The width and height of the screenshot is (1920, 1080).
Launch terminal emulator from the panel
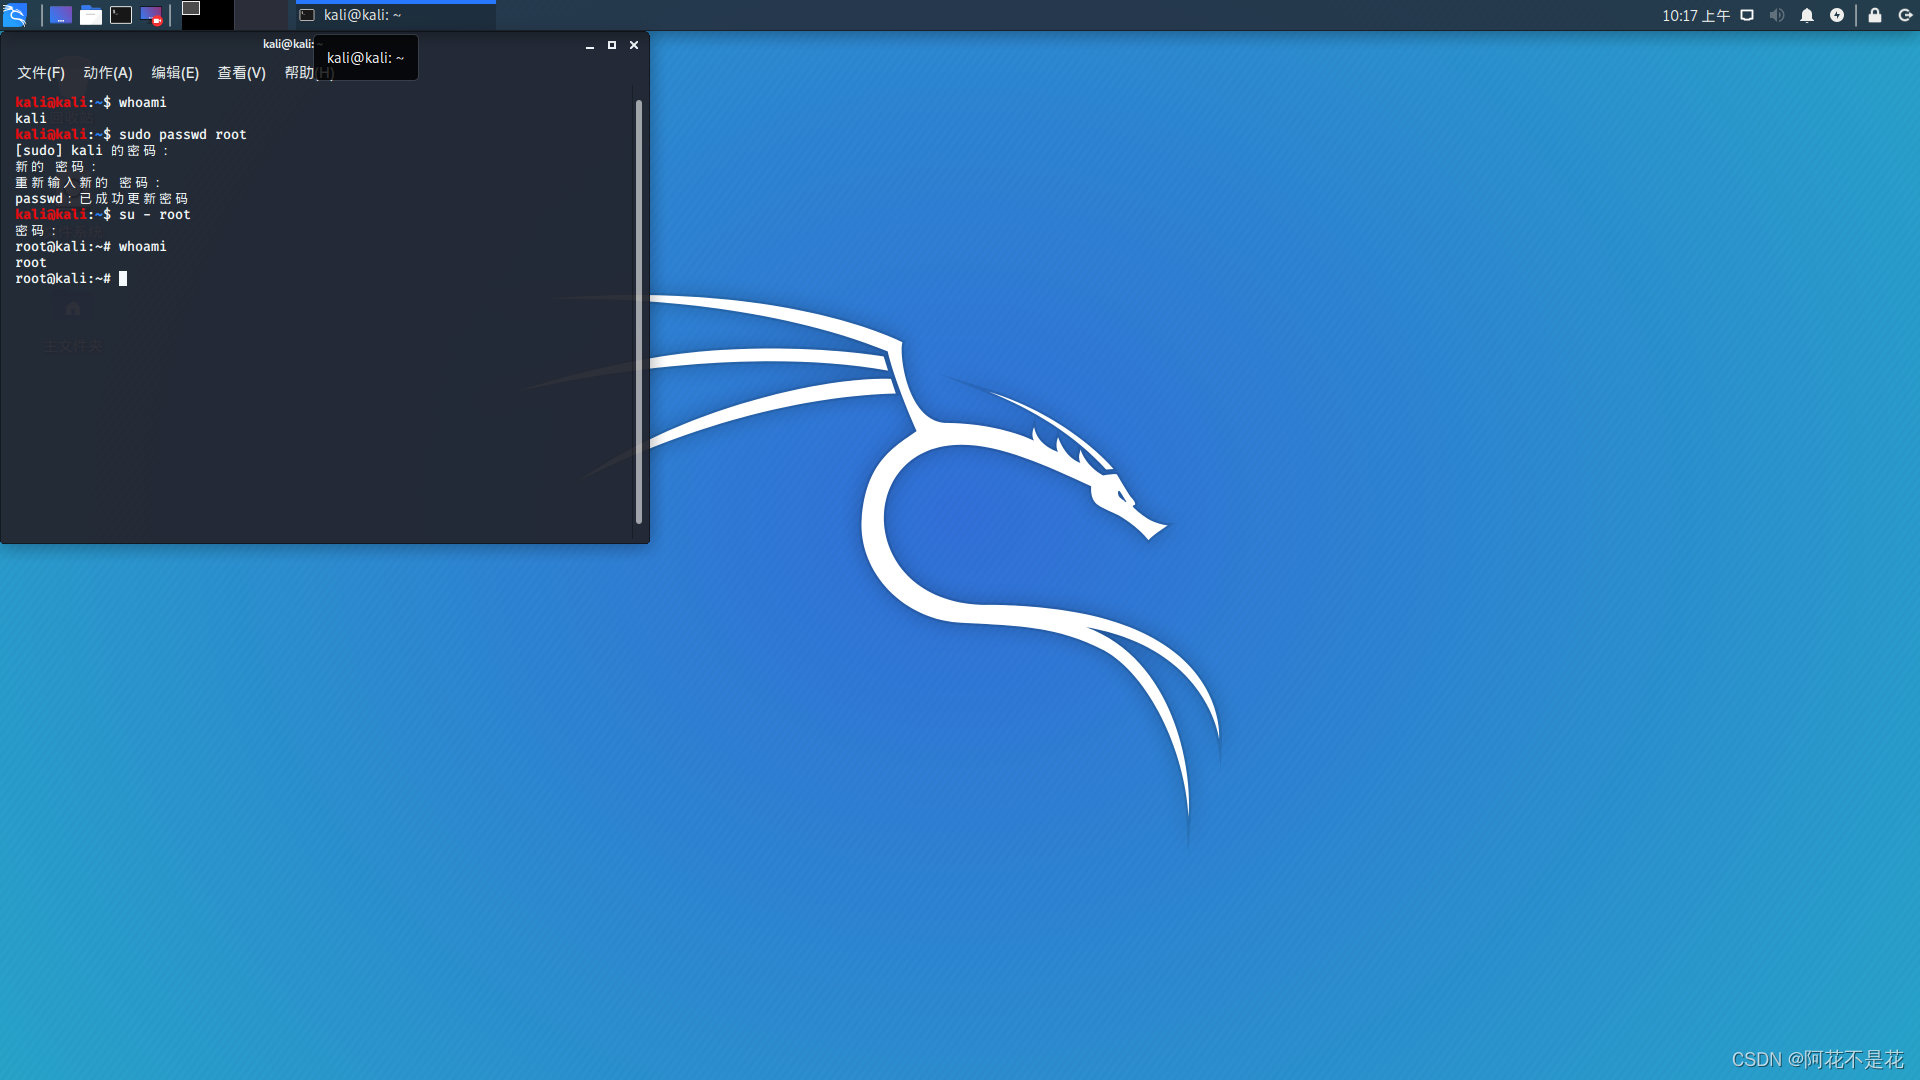click(x=121, y=15)
